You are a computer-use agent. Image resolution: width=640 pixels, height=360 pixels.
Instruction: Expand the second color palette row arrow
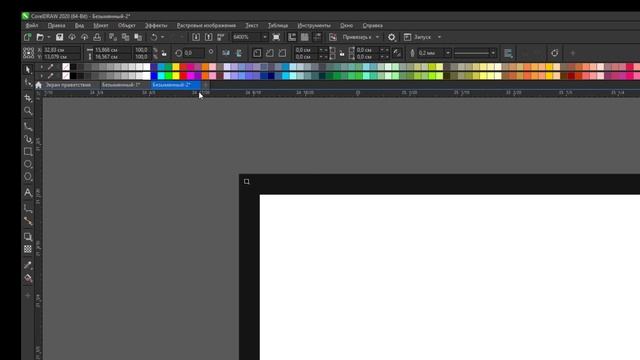41,76
